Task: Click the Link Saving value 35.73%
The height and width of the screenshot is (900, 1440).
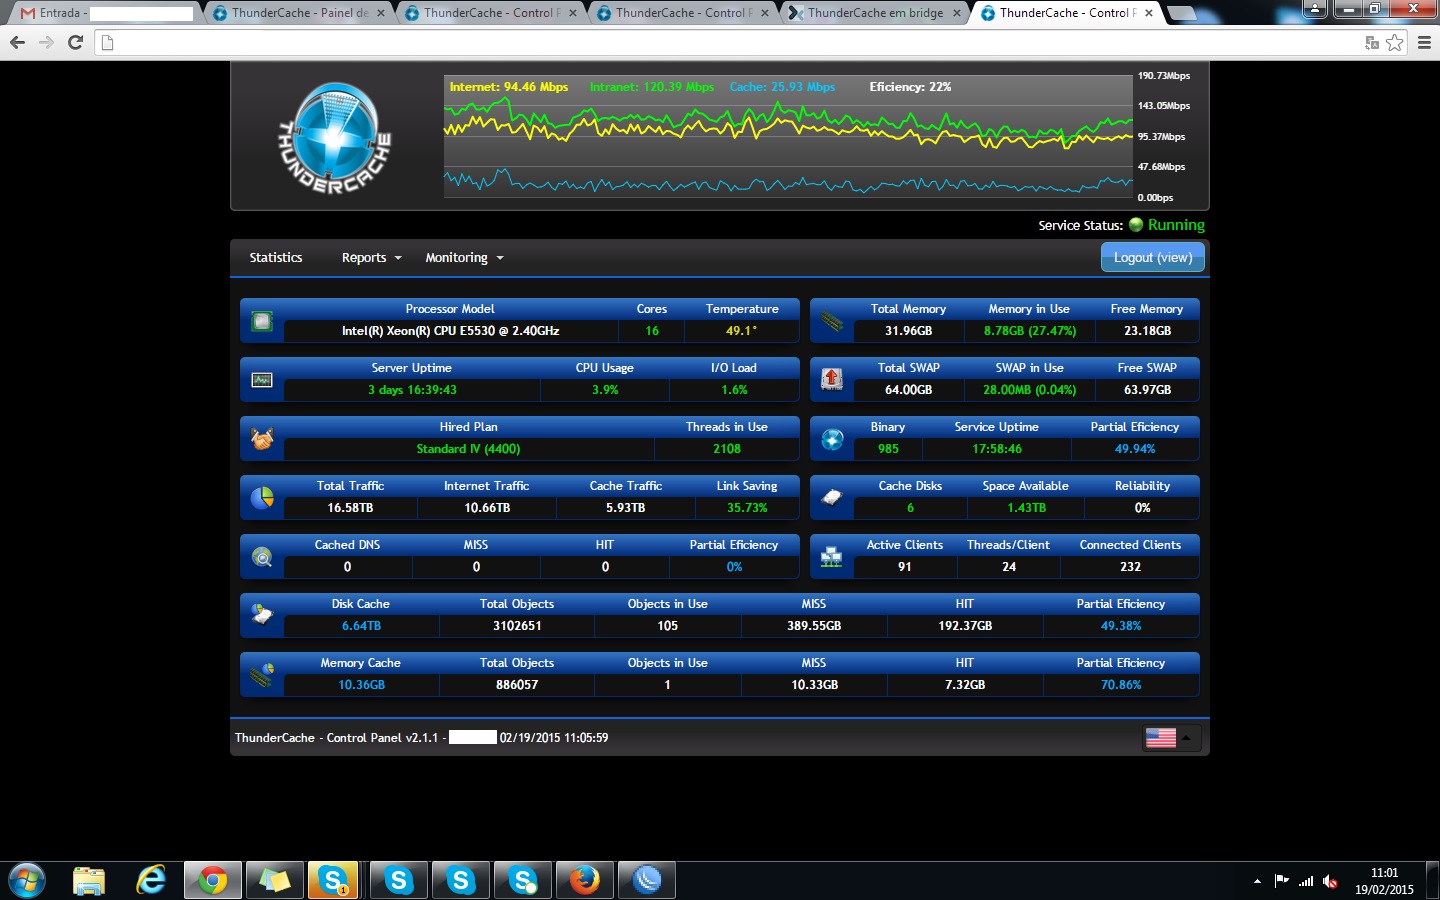Action: (x=747, y=508)
